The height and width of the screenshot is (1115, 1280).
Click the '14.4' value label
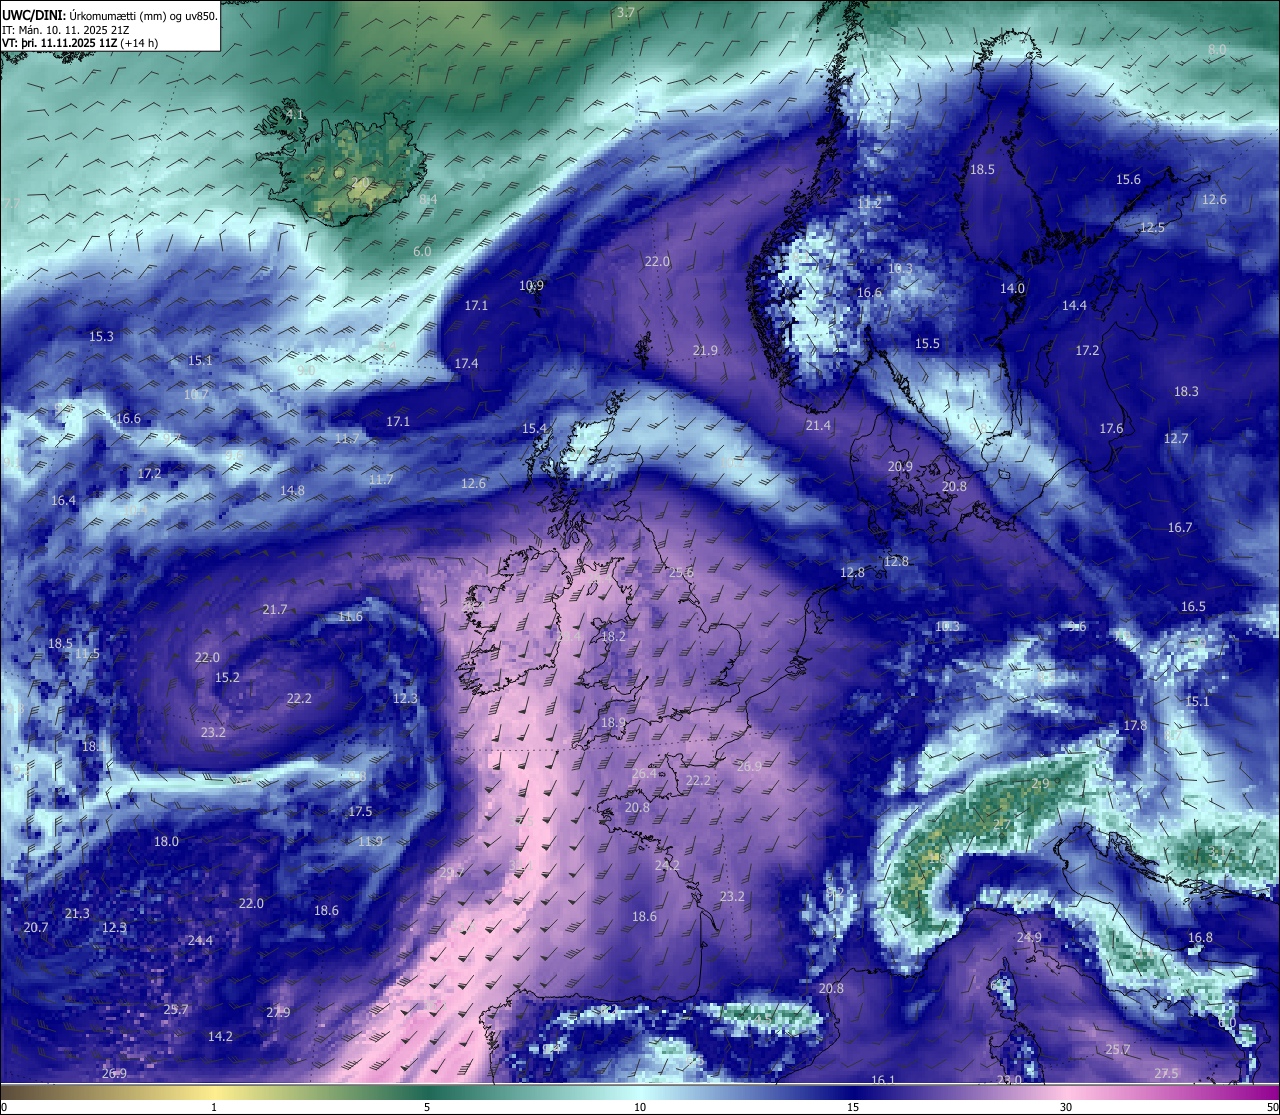pos(1074,305)
